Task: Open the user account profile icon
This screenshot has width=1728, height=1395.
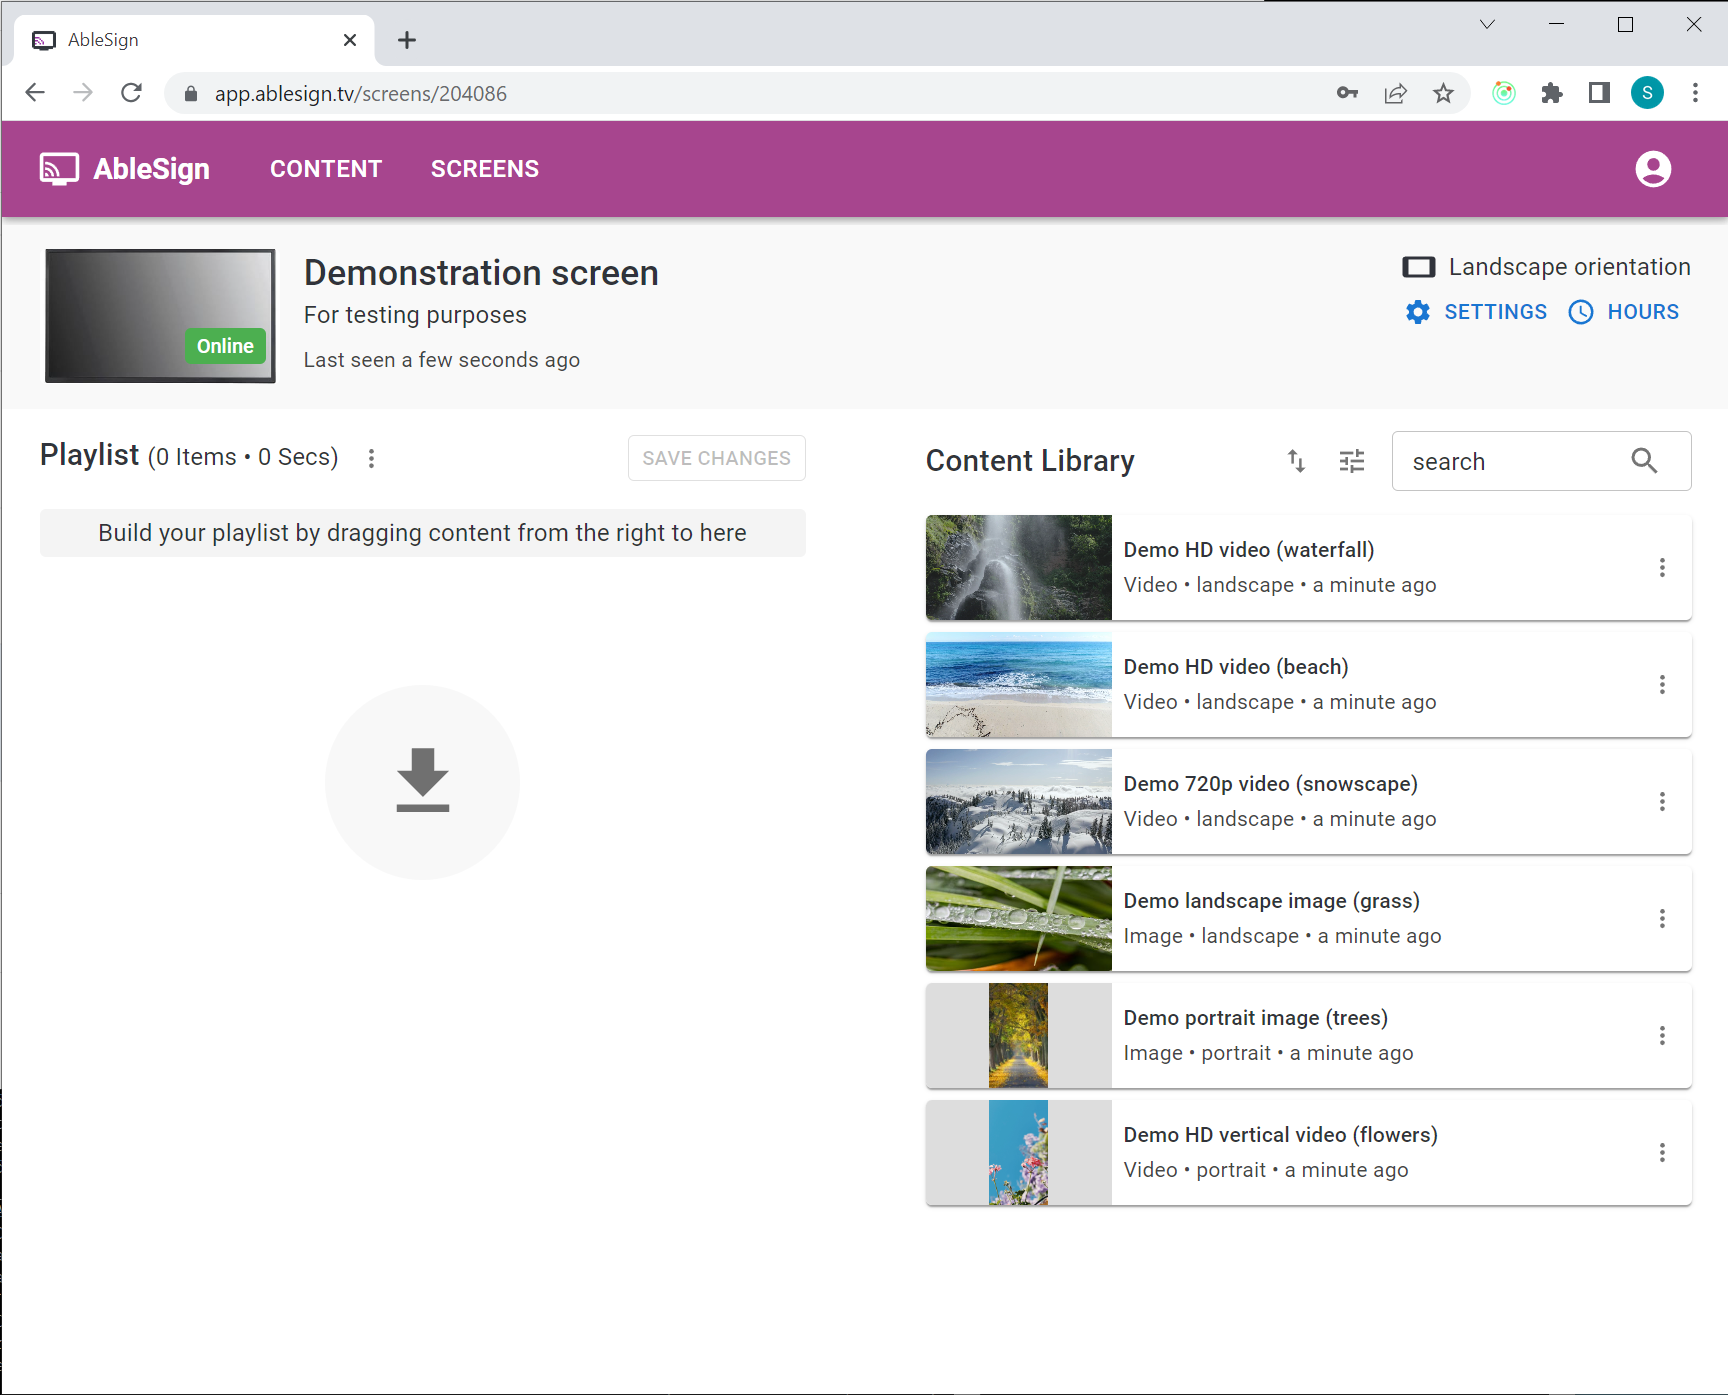Action: click(x=1652, y=169)
